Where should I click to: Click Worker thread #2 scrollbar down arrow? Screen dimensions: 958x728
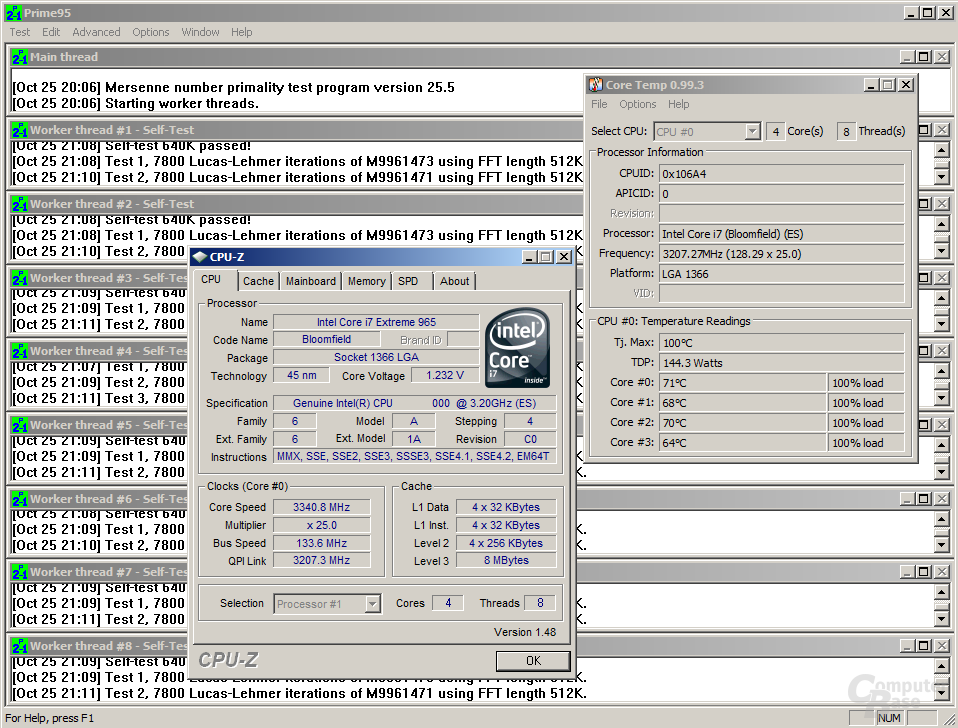click(942, 250)
